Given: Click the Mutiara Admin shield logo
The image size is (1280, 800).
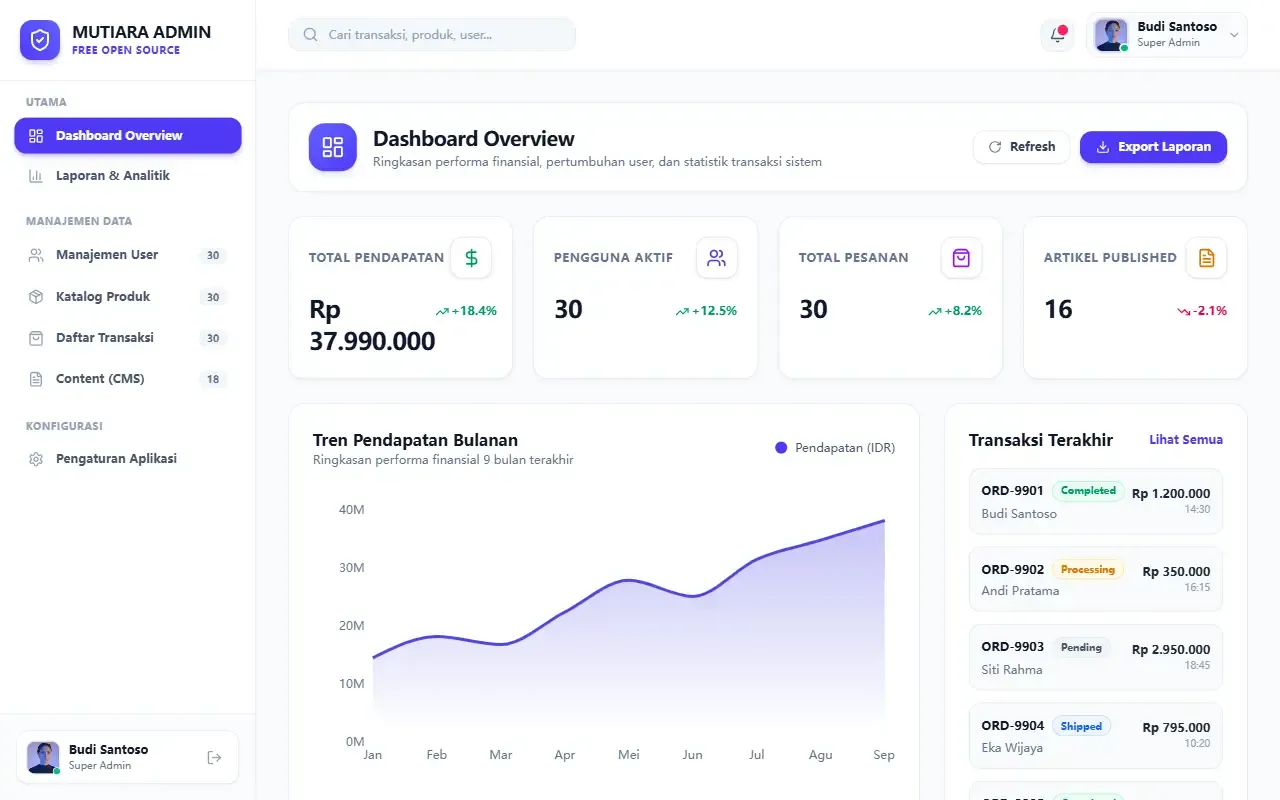Looking at the screenshot, I should (x=40, y=40).
